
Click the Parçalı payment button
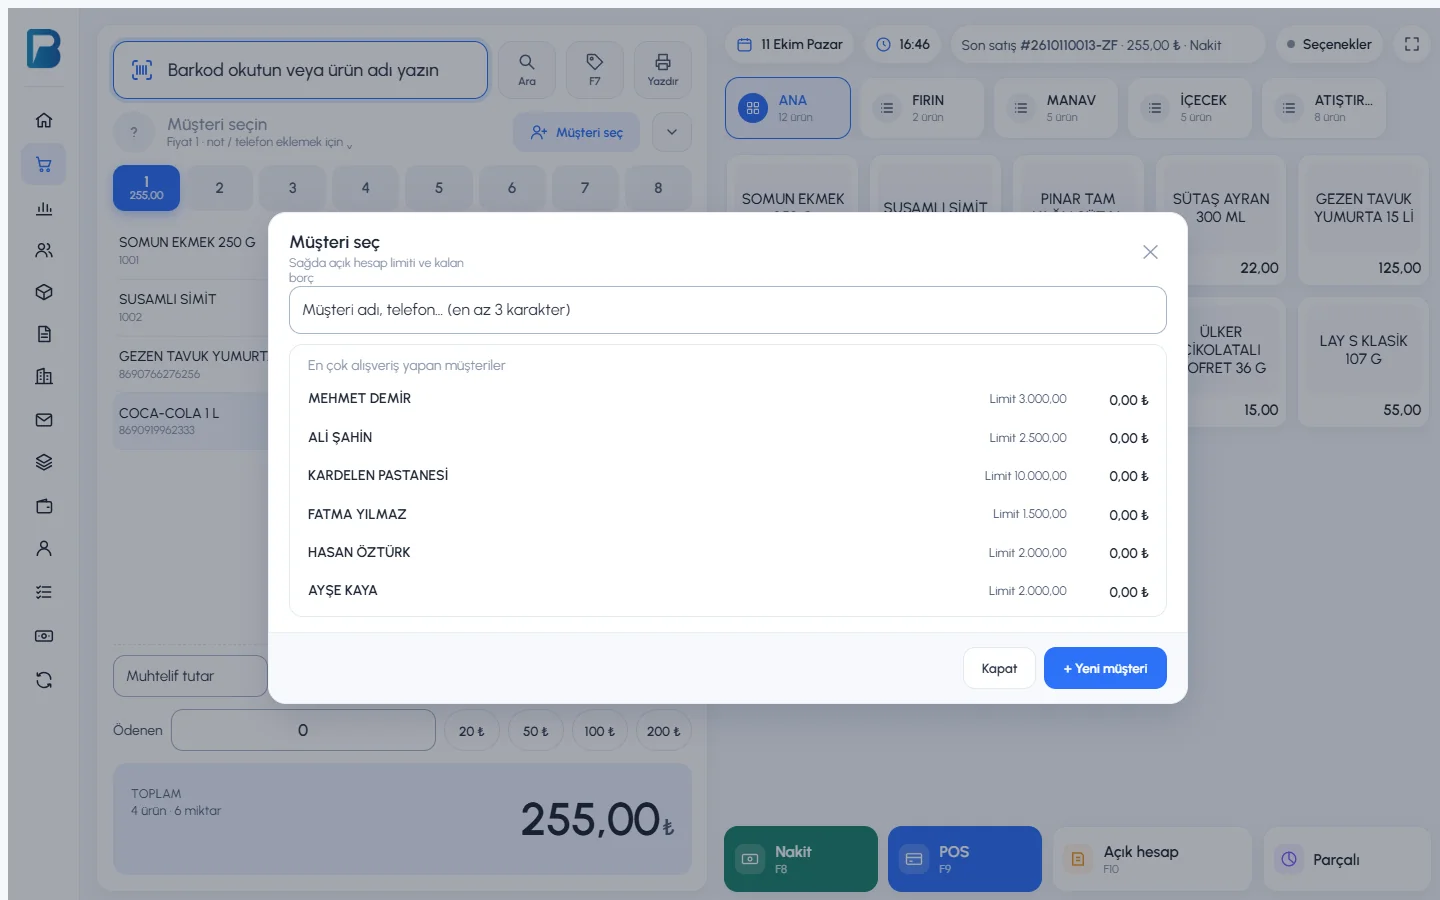[1347, 859]
